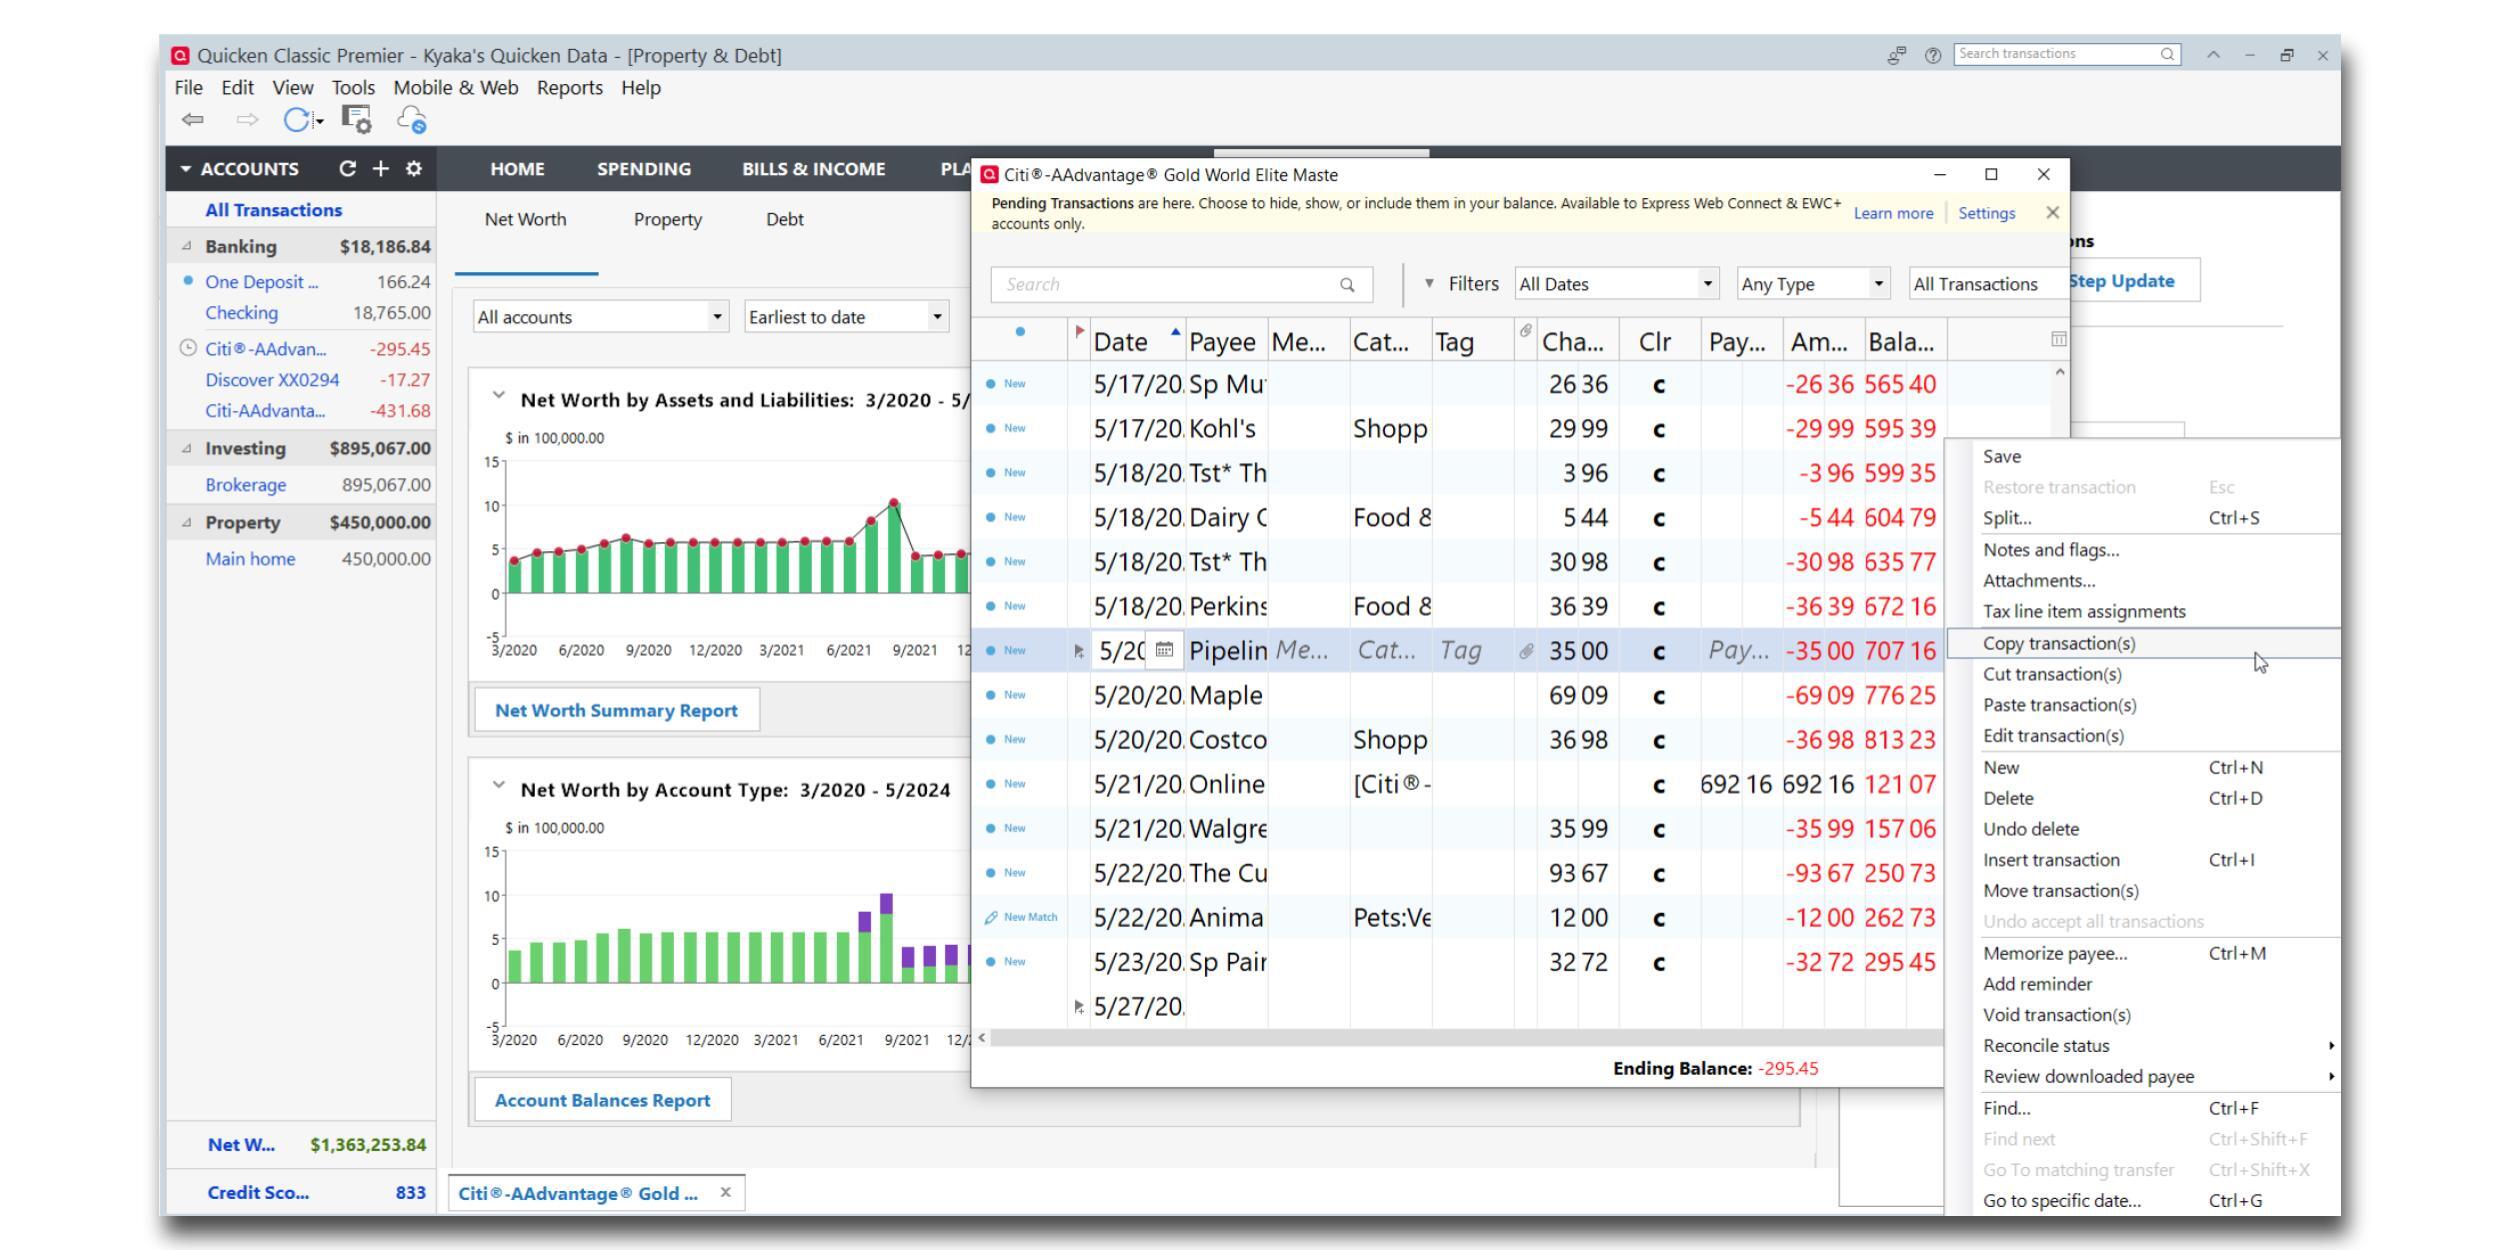Click the back arrow navigation icon
Viewport: 2500px width, 1250px height.
click(192, 121)
